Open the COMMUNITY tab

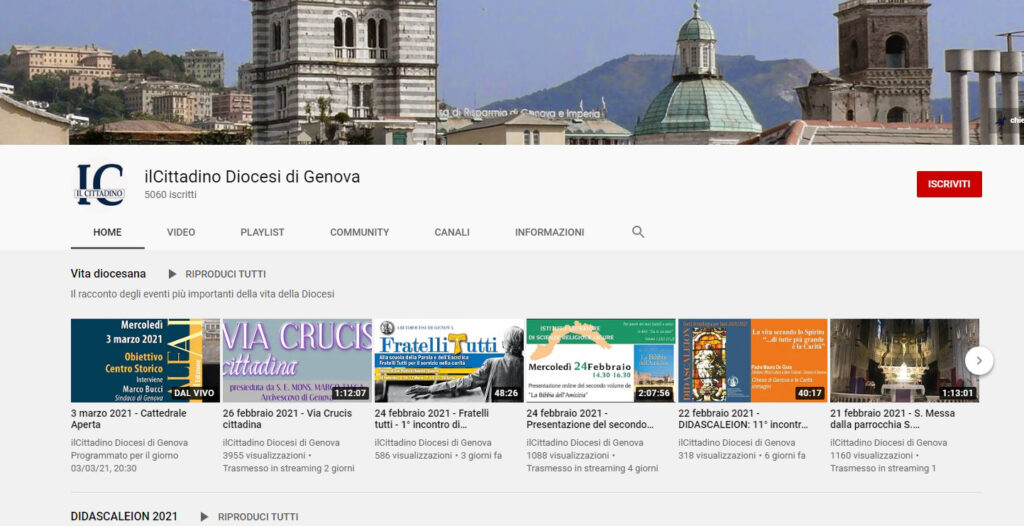pyautogui.click(x=359, y=232)
